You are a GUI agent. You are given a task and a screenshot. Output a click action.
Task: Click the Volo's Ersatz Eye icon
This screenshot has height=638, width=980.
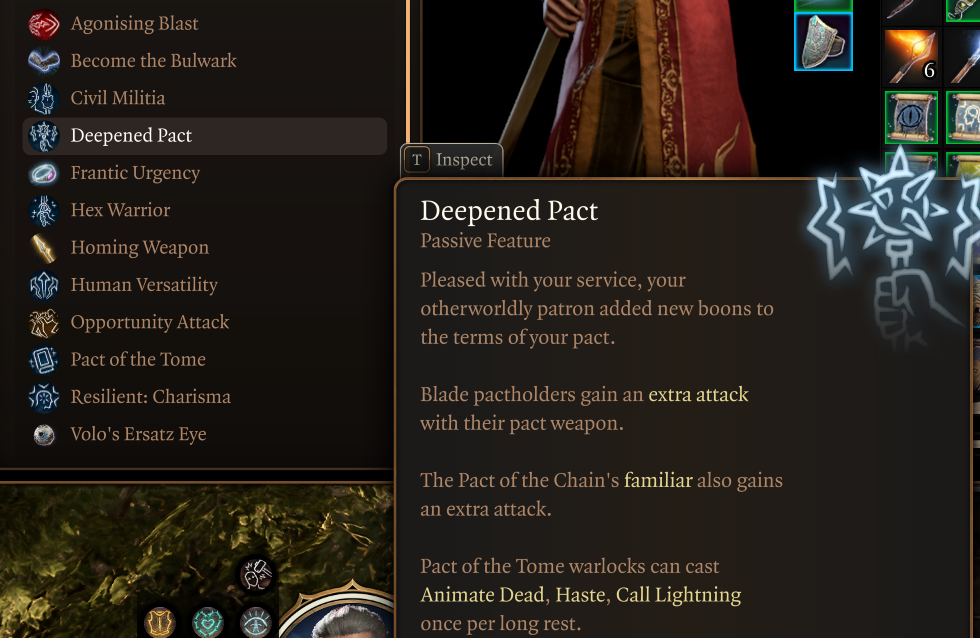(44, 435)
